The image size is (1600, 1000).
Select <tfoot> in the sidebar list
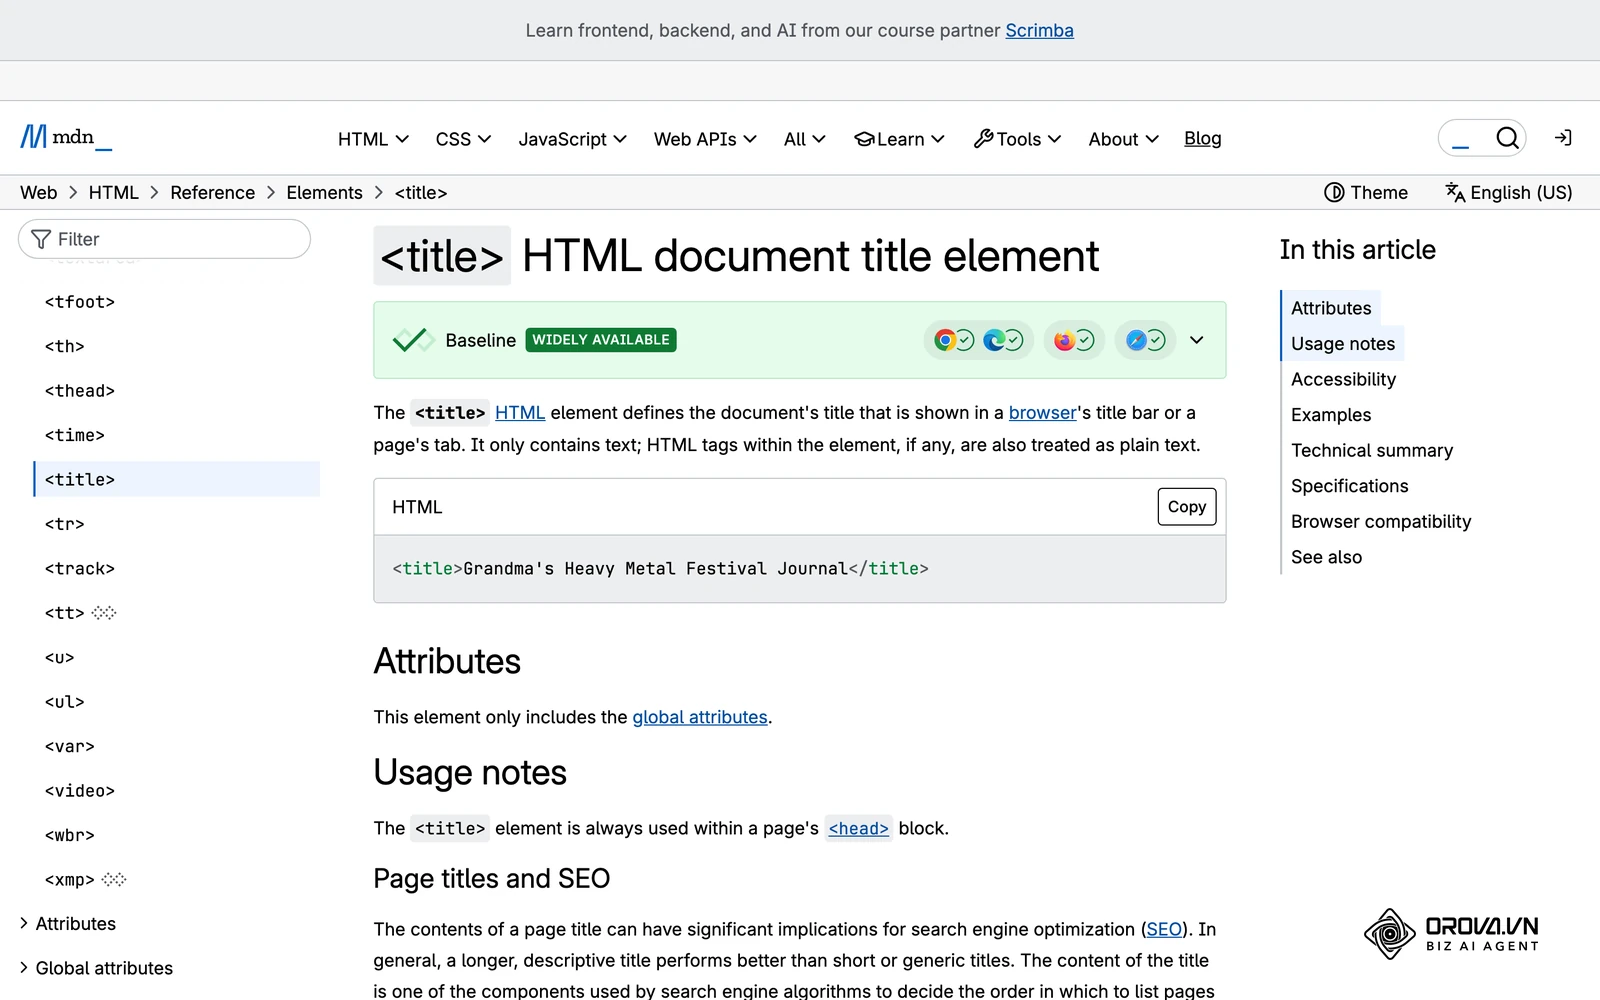click(80, 302)
